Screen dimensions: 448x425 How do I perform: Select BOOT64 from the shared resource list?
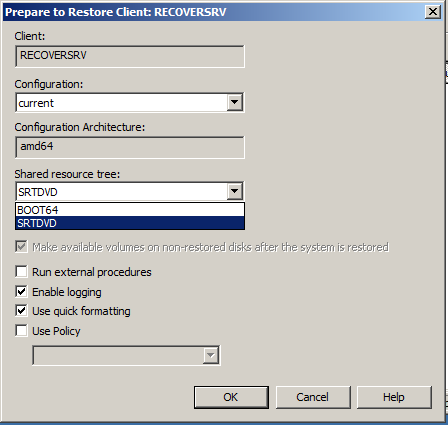tap(130, 210)
